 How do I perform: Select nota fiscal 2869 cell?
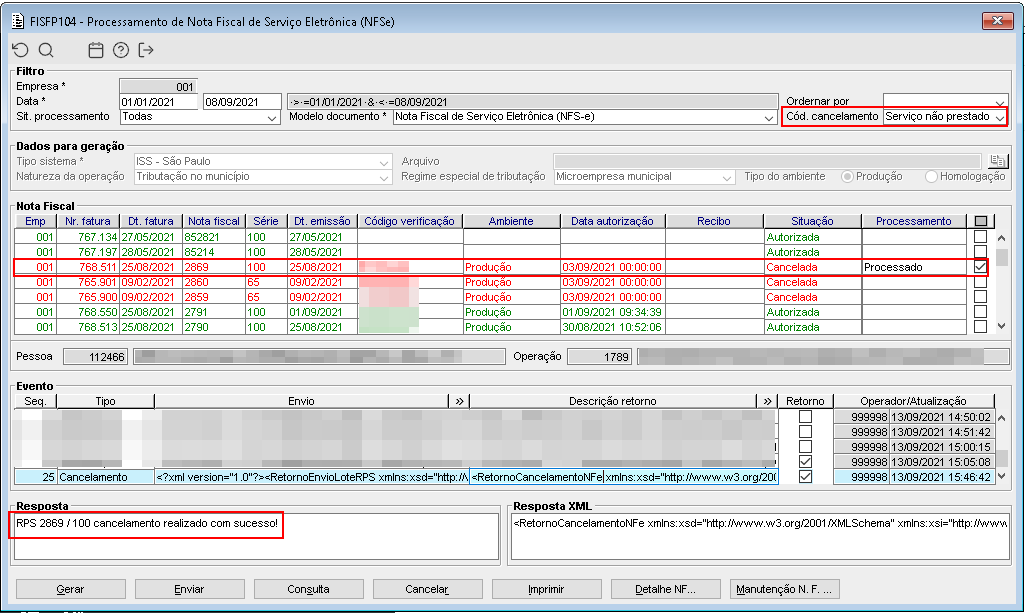[x=214, y=267]
